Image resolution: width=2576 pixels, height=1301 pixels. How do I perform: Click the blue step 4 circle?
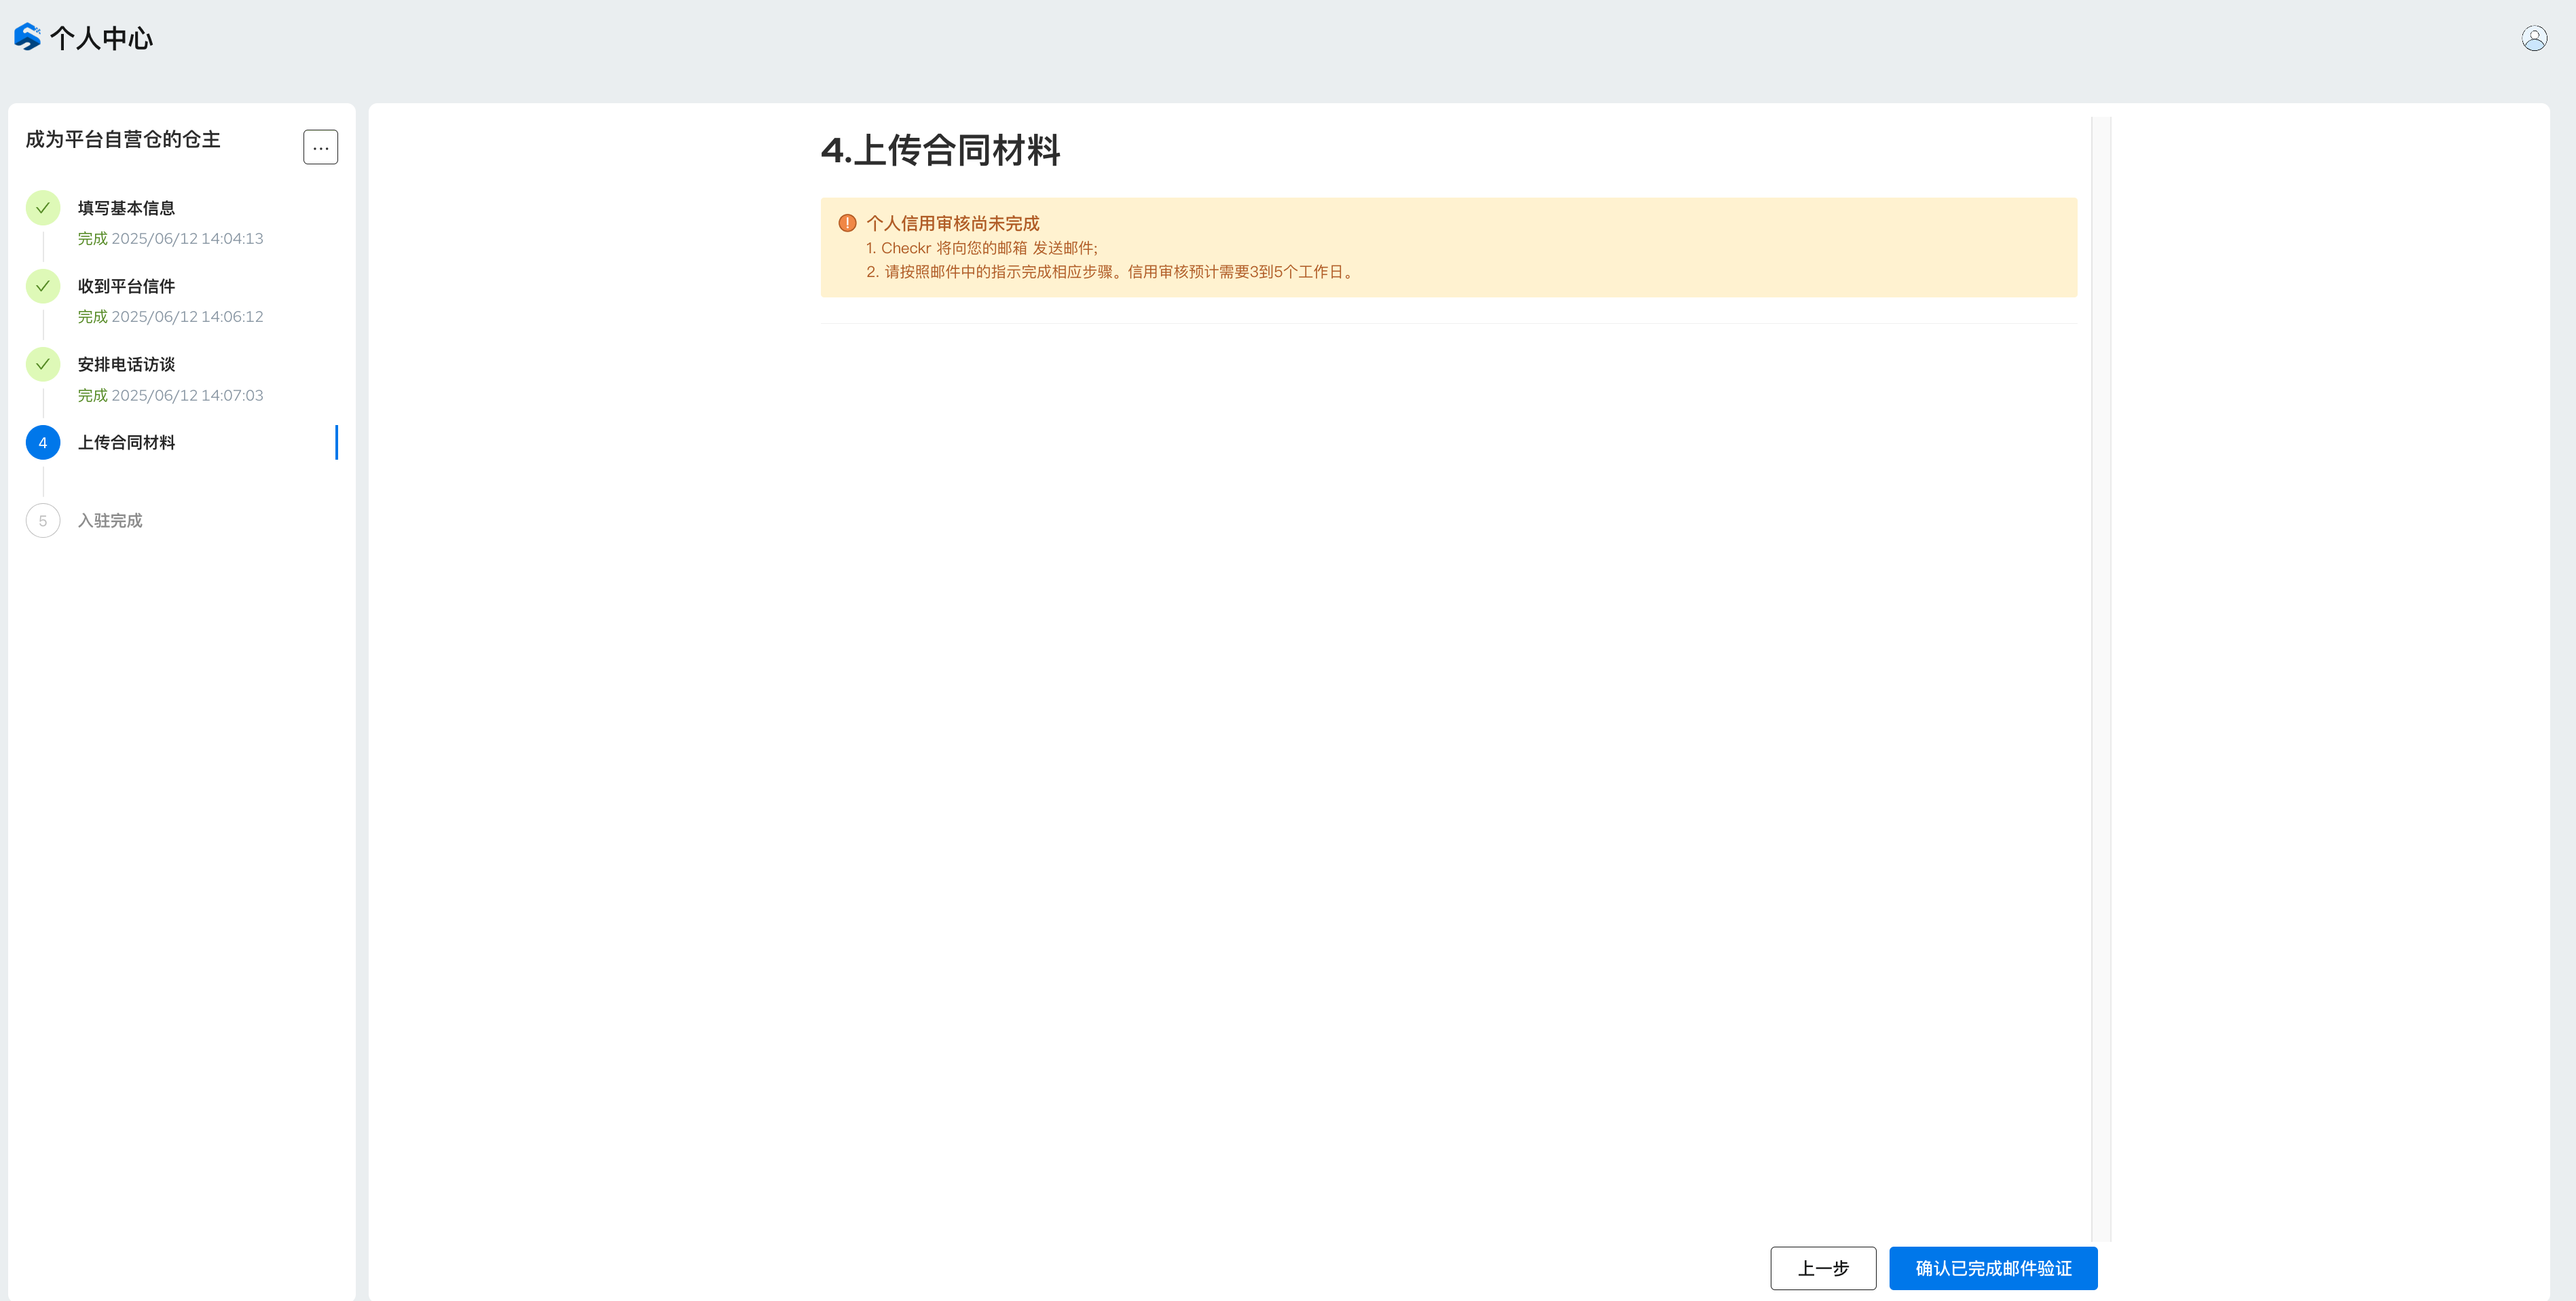(43, 442)
